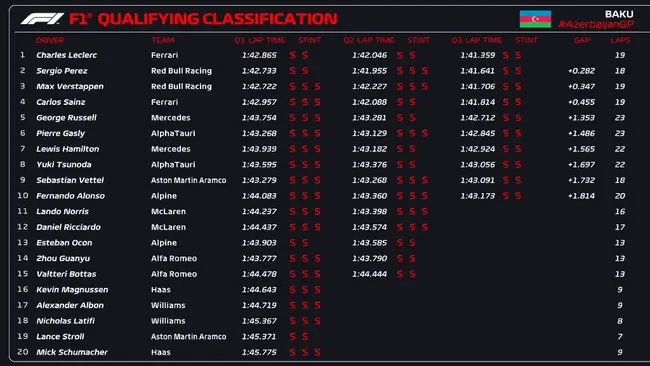Click the BAKU location label
650x366 pixels.
pyautogui.click(x=619, y=14)
